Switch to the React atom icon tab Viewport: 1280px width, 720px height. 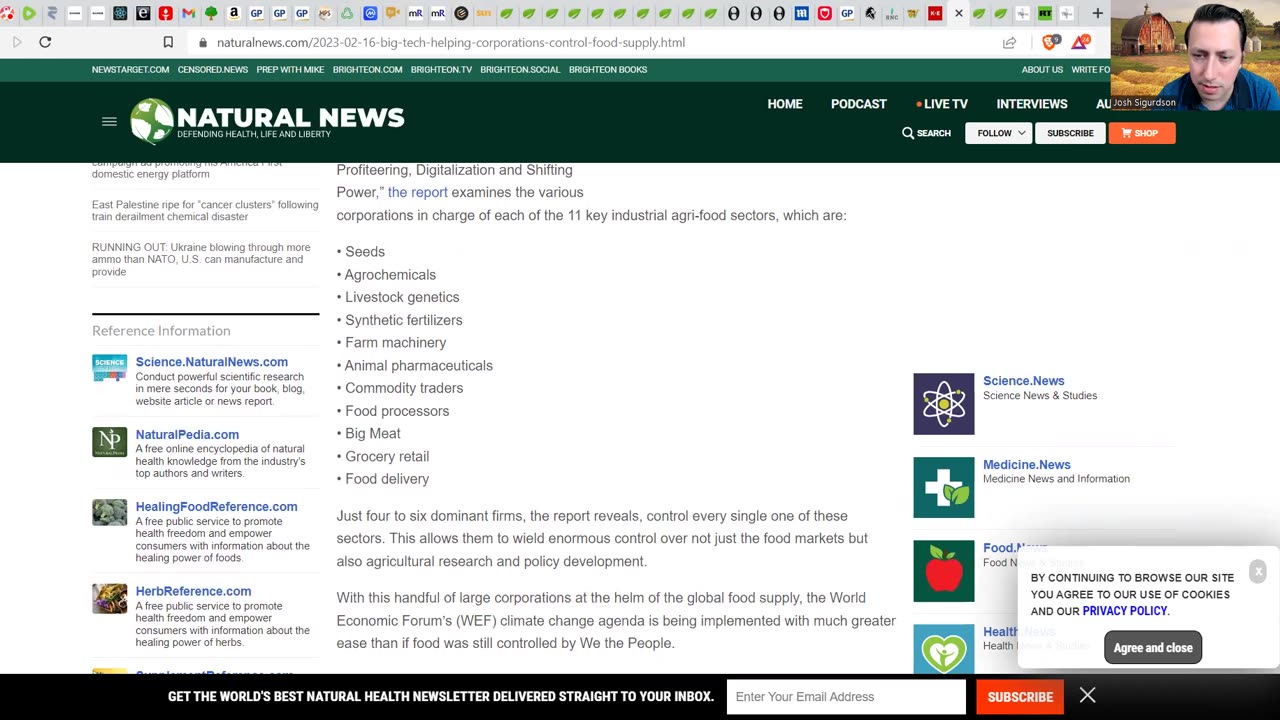(x=120, y=13)
